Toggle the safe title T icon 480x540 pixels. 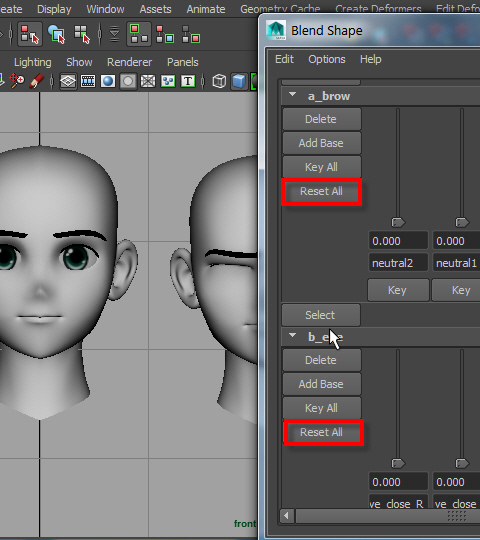(188, 81)
